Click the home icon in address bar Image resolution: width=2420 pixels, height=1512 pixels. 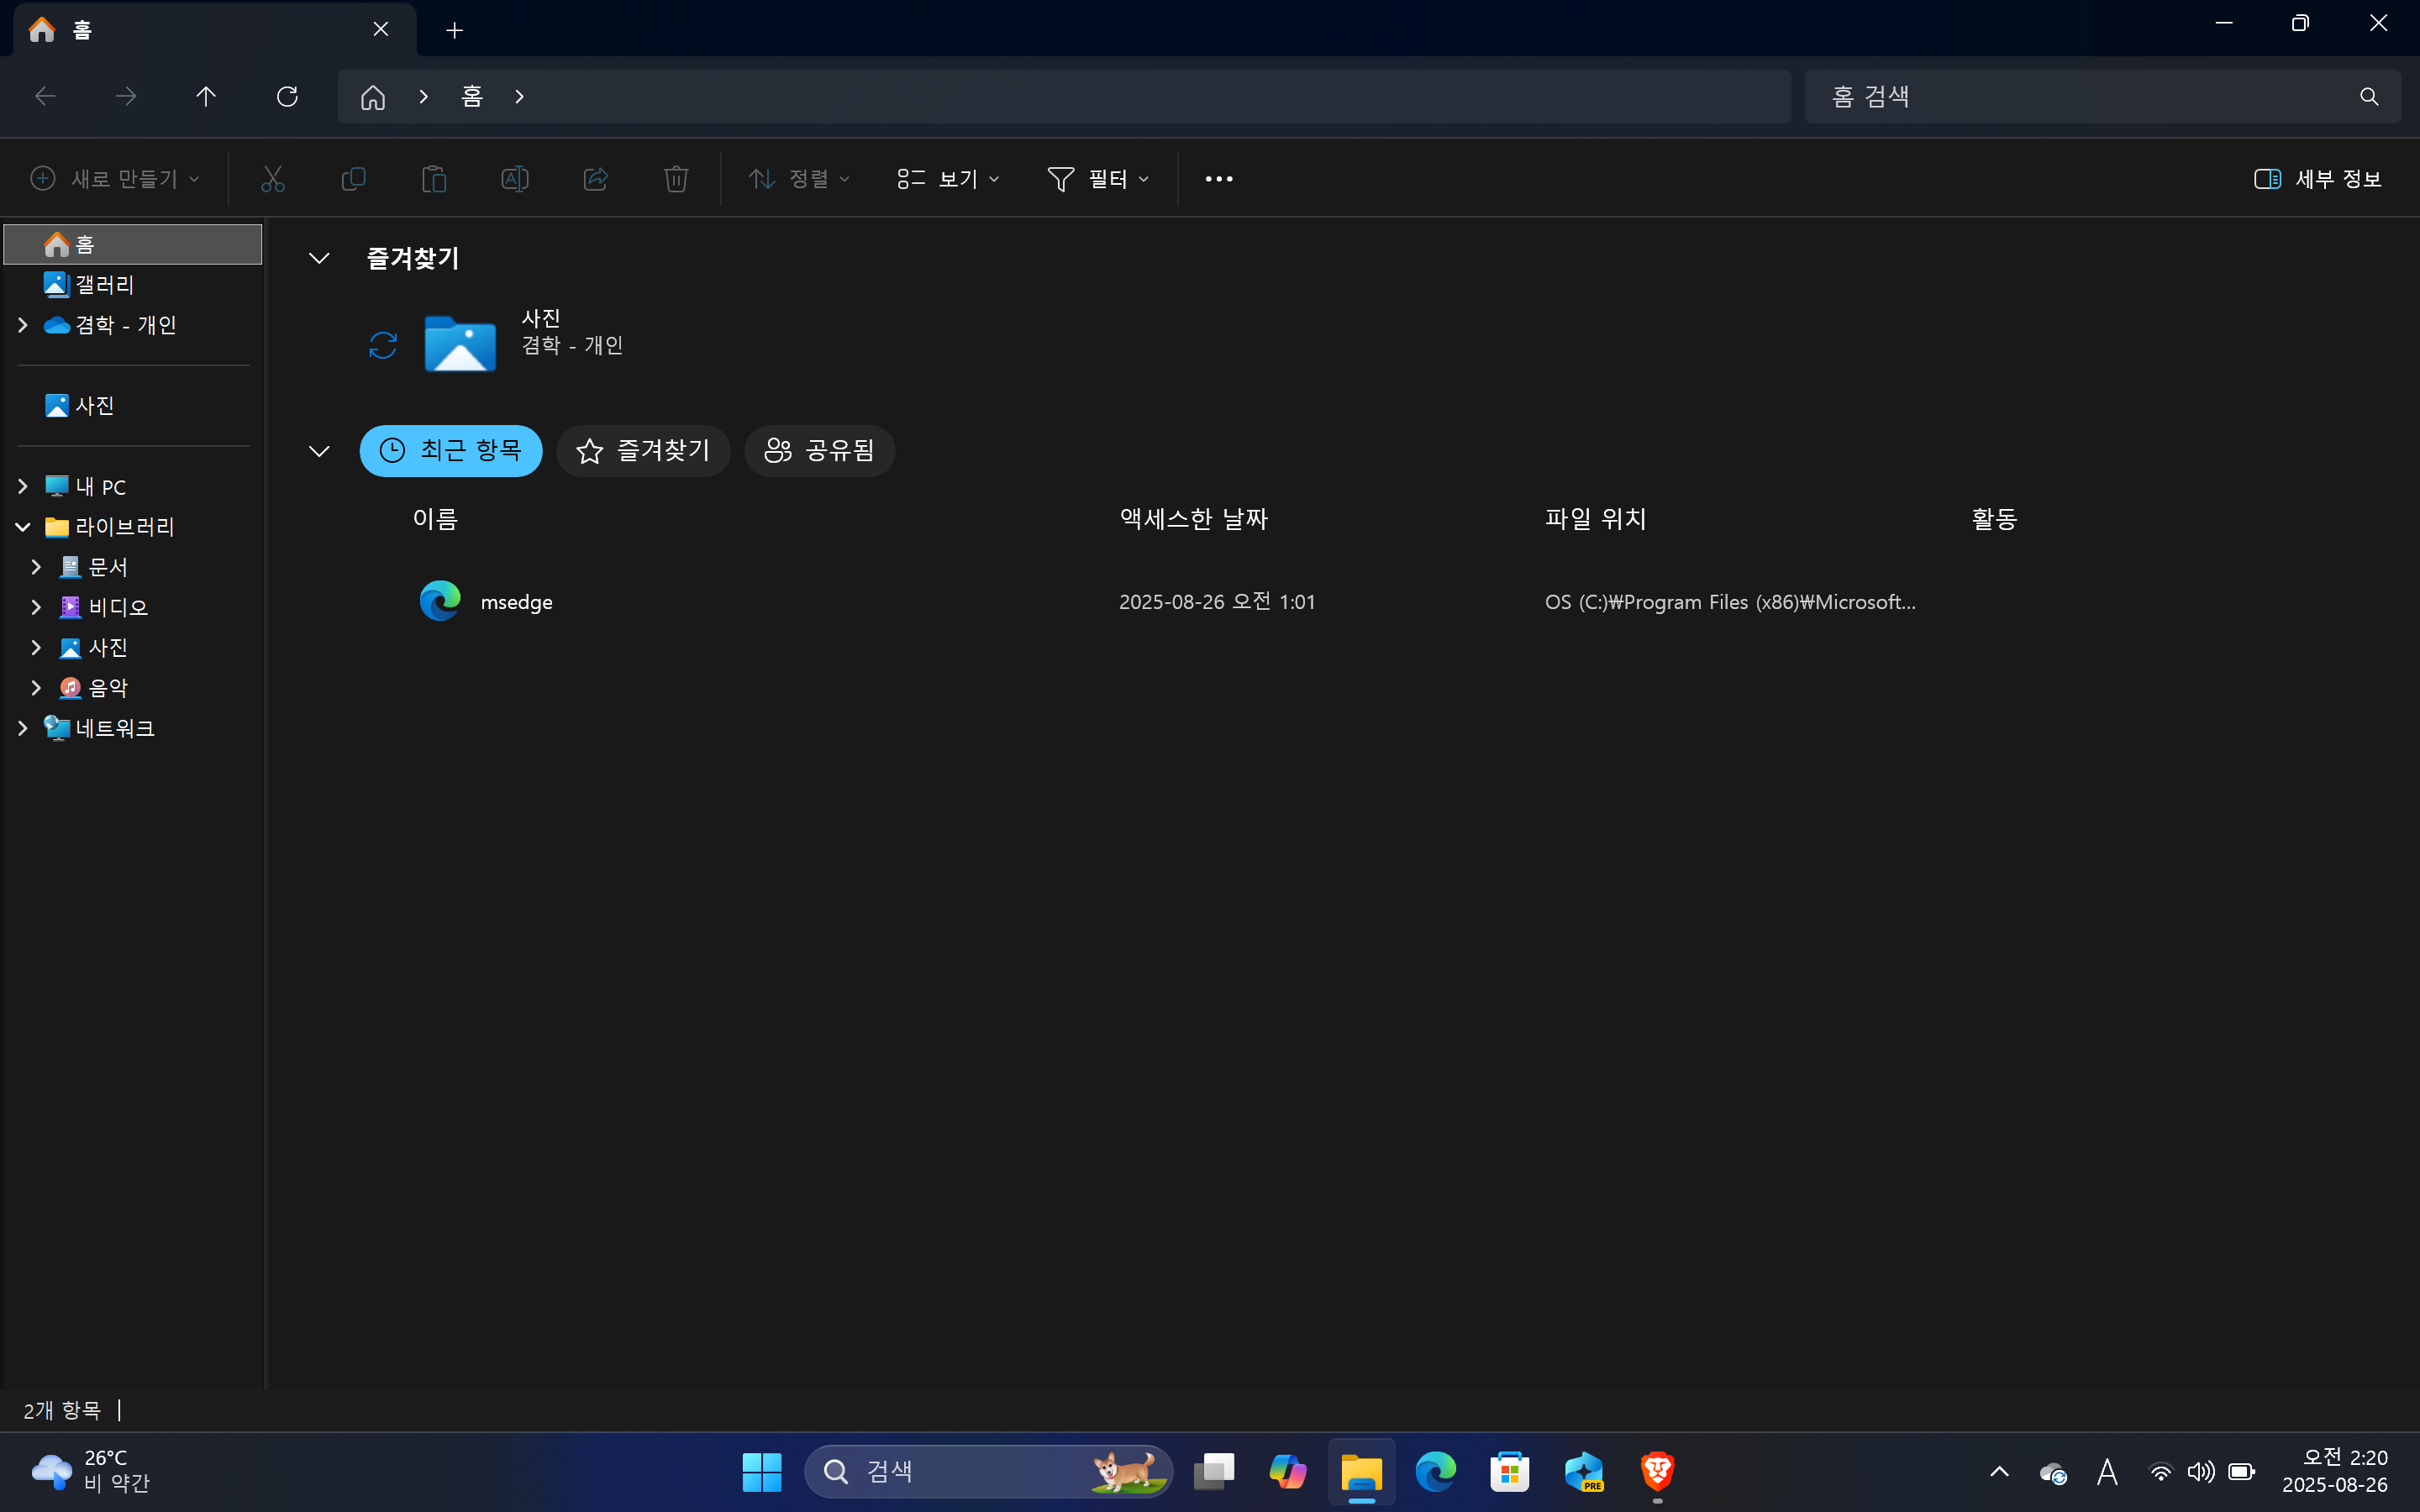point(373,96)
